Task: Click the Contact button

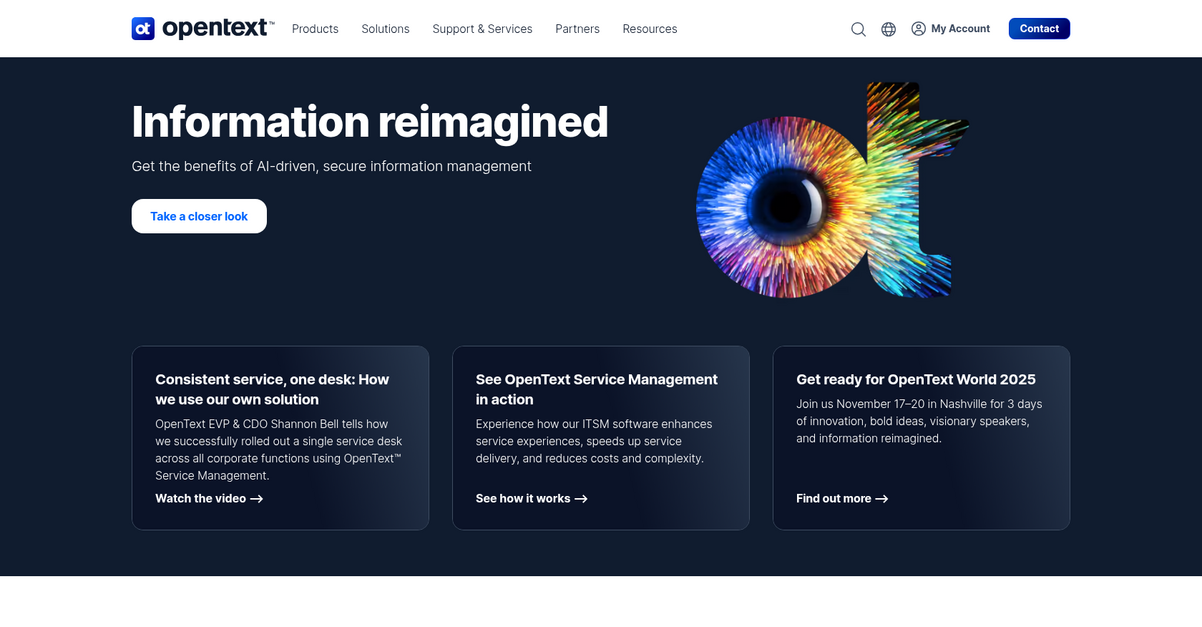Action: tap(1039, 29)
